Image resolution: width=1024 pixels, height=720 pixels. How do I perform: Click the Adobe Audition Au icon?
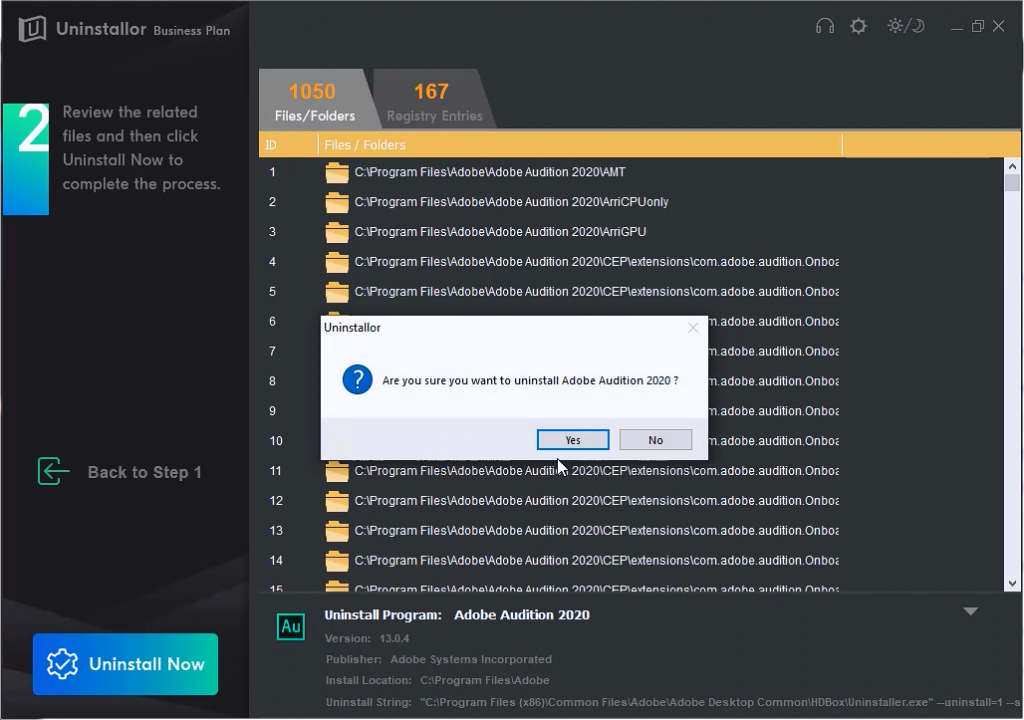(291, 627)
